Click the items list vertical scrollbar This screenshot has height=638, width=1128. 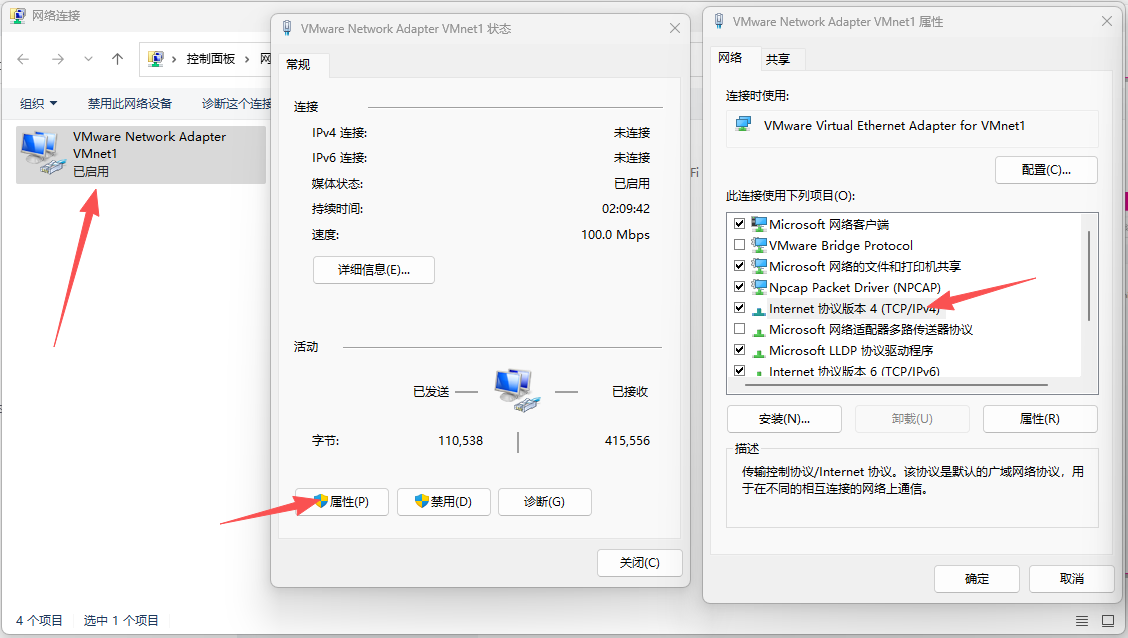tap(1089, 275)
